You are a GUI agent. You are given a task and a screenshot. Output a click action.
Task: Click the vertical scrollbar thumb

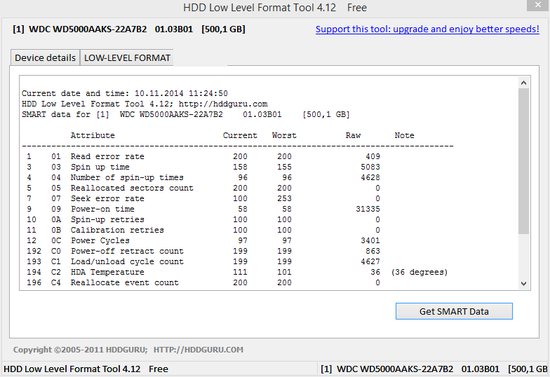(x=524, y=161)
